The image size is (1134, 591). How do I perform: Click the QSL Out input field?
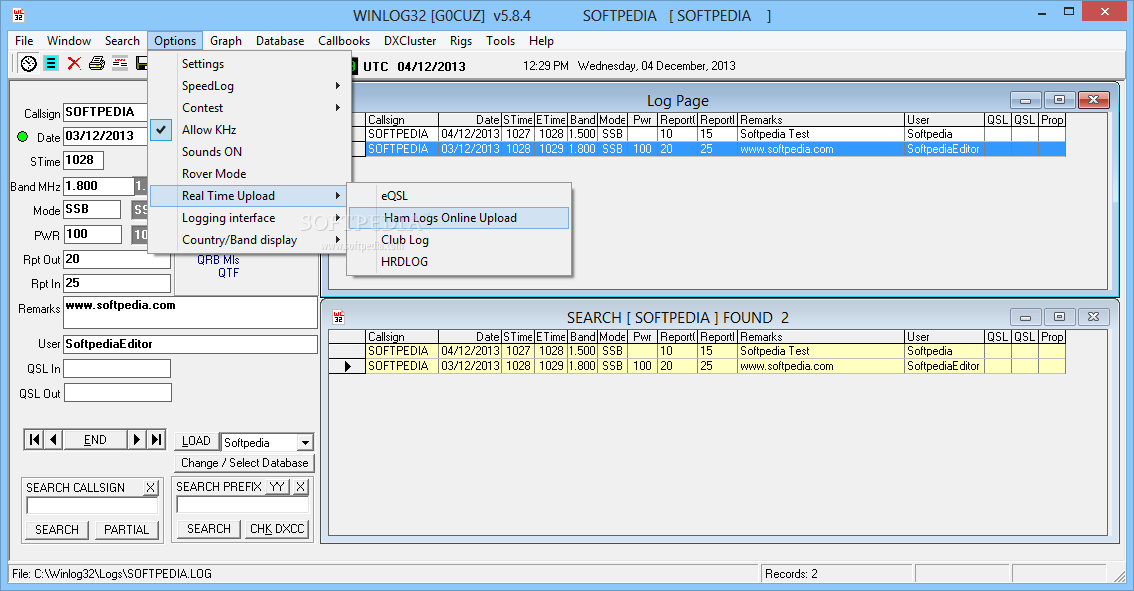click(118, 393)
